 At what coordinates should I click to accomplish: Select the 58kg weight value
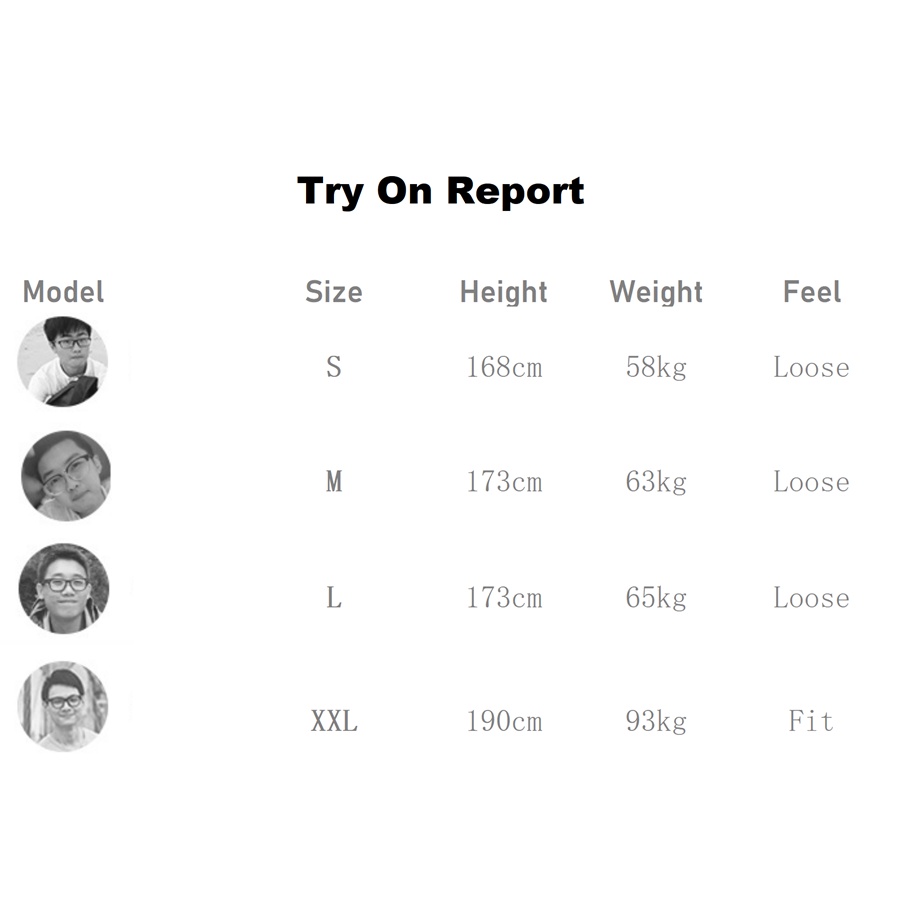point(656,367)
